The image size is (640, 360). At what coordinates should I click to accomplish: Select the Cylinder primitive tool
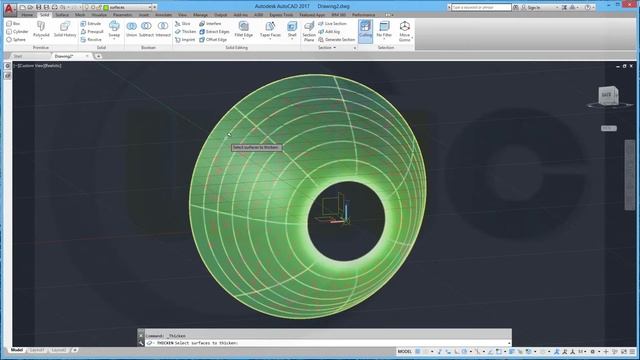(17, 31)
